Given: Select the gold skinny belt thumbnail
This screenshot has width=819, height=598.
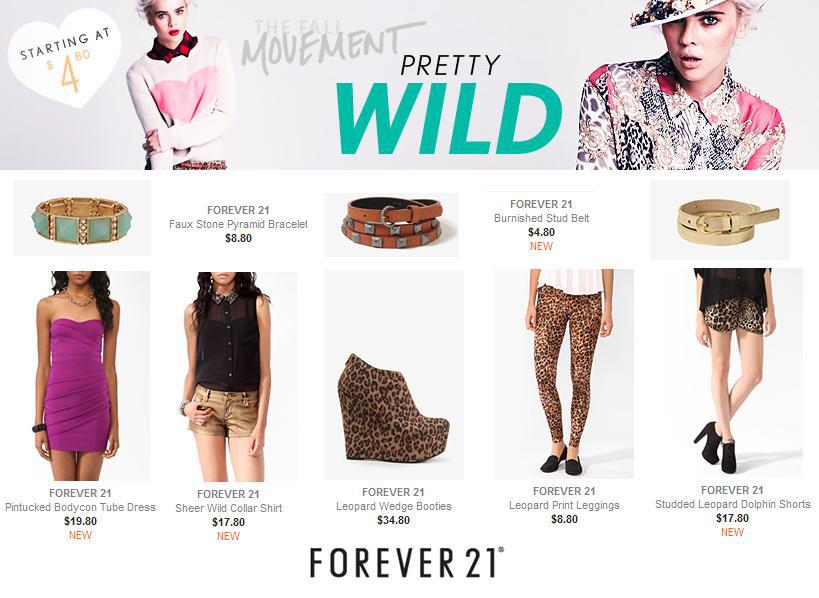Looking at the screenshot, I should pyautogui.click(x=720, y=220).
